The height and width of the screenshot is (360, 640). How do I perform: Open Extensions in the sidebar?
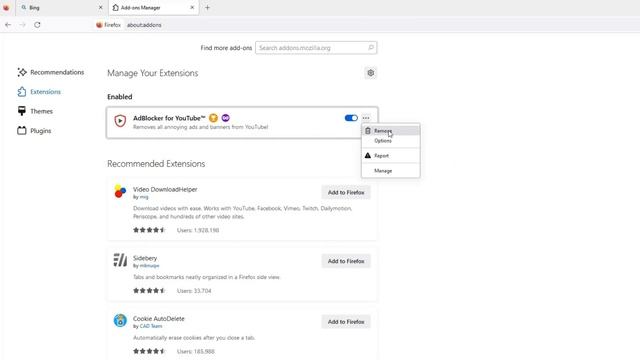pyautogui.click(x=39, y=92)
